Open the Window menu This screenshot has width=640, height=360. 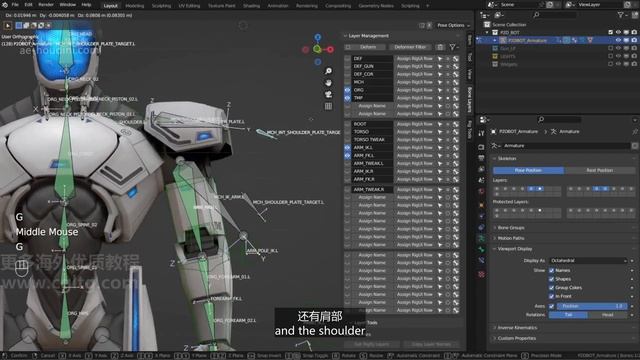(x=67, y=4)
